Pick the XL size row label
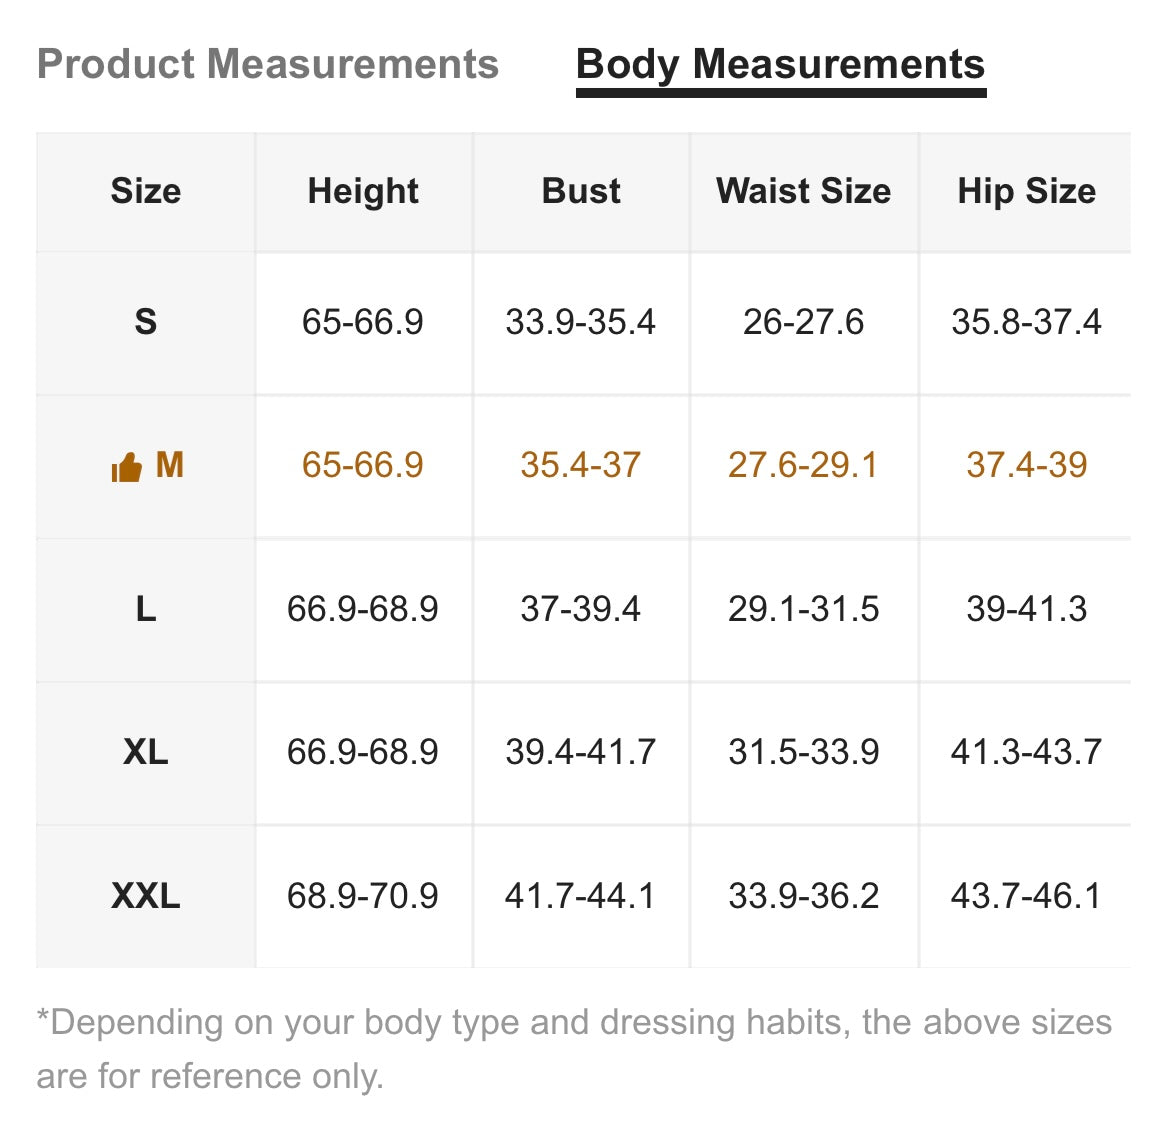 pyautogui.click(x=145, y=752)
